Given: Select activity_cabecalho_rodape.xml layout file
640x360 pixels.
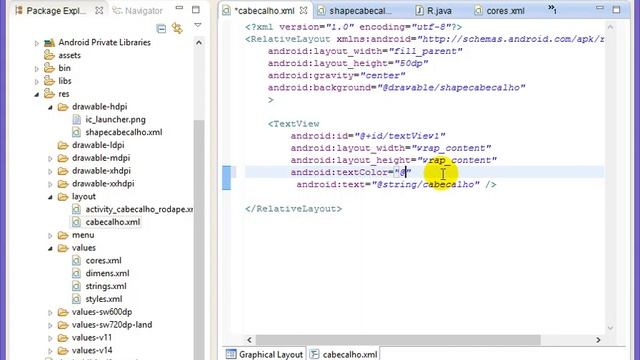Looking at the screenshot, I should pos(139,209).
